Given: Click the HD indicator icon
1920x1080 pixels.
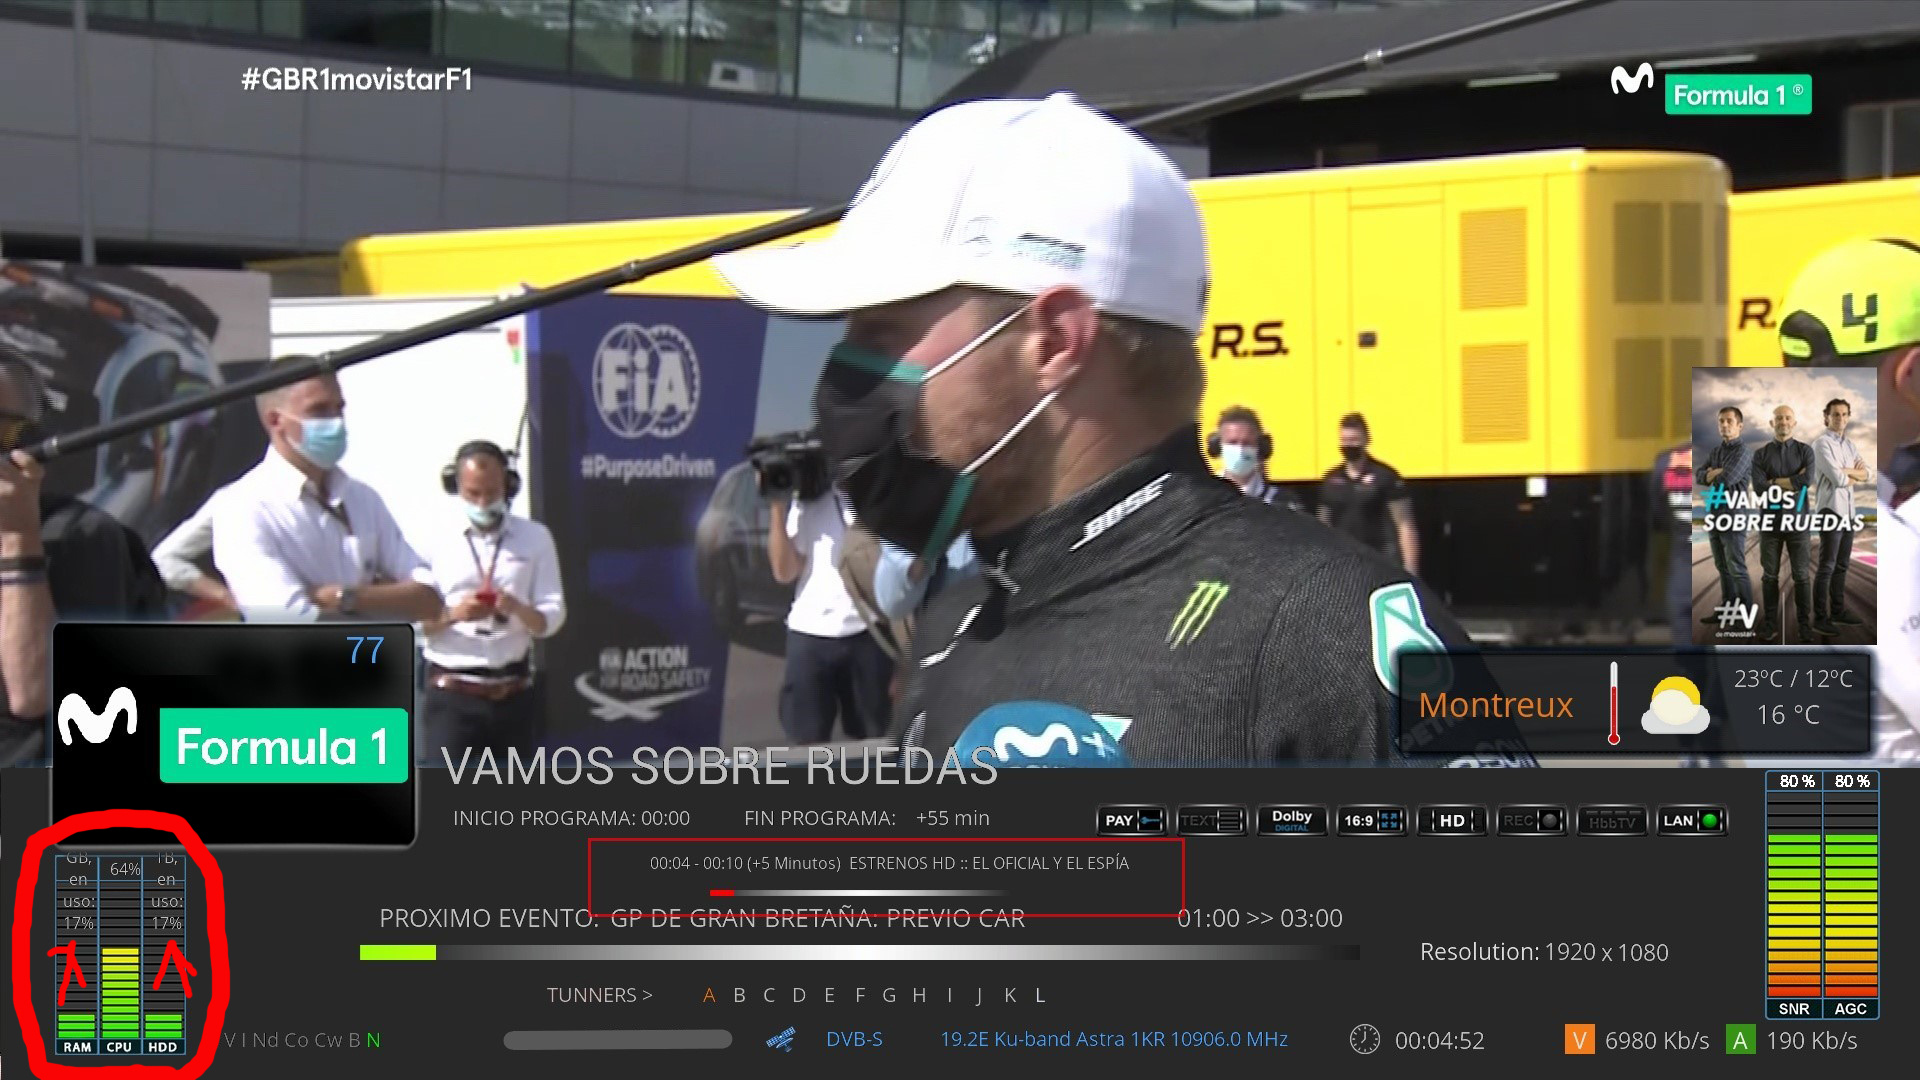Looking at the screenshot, I should (1452, 821).
